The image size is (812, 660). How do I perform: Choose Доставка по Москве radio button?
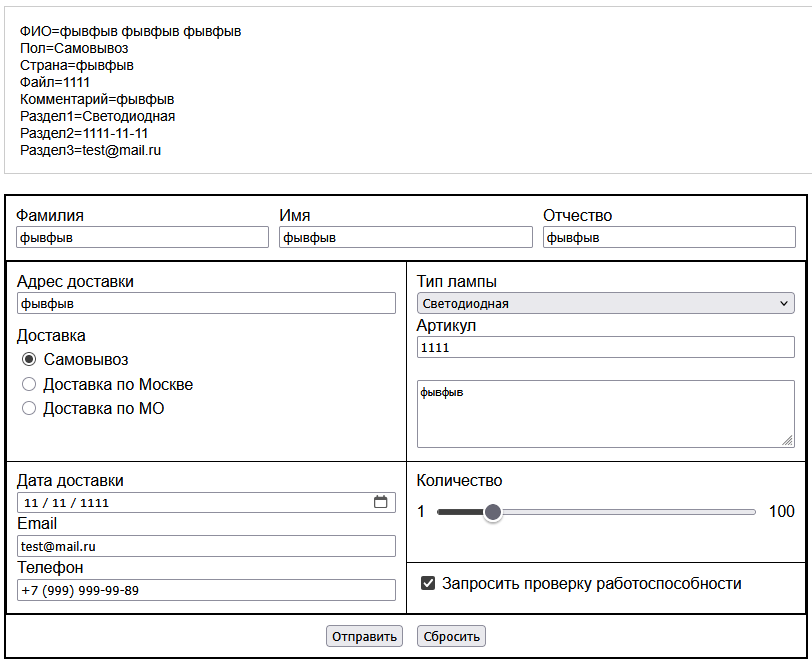[29, 384]
